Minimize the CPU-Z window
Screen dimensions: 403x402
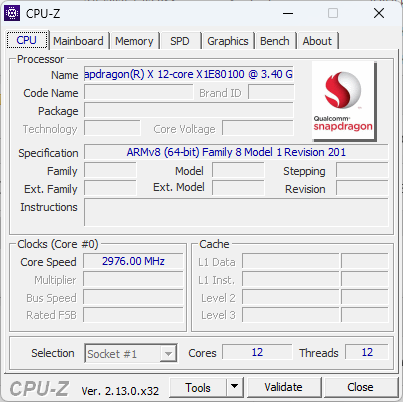pyautogui.click(x=288, y=13)
